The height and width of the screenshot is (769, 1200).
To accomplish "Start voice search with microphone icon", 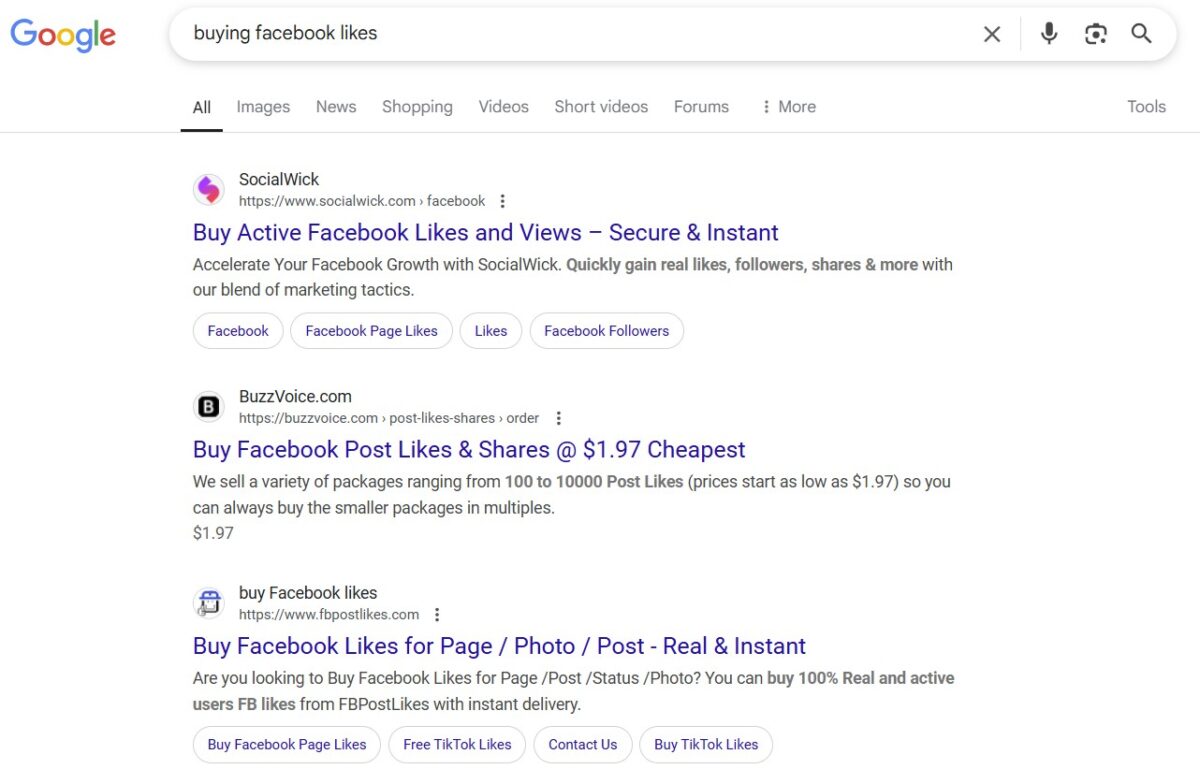I will click(x=1049, y=34).
